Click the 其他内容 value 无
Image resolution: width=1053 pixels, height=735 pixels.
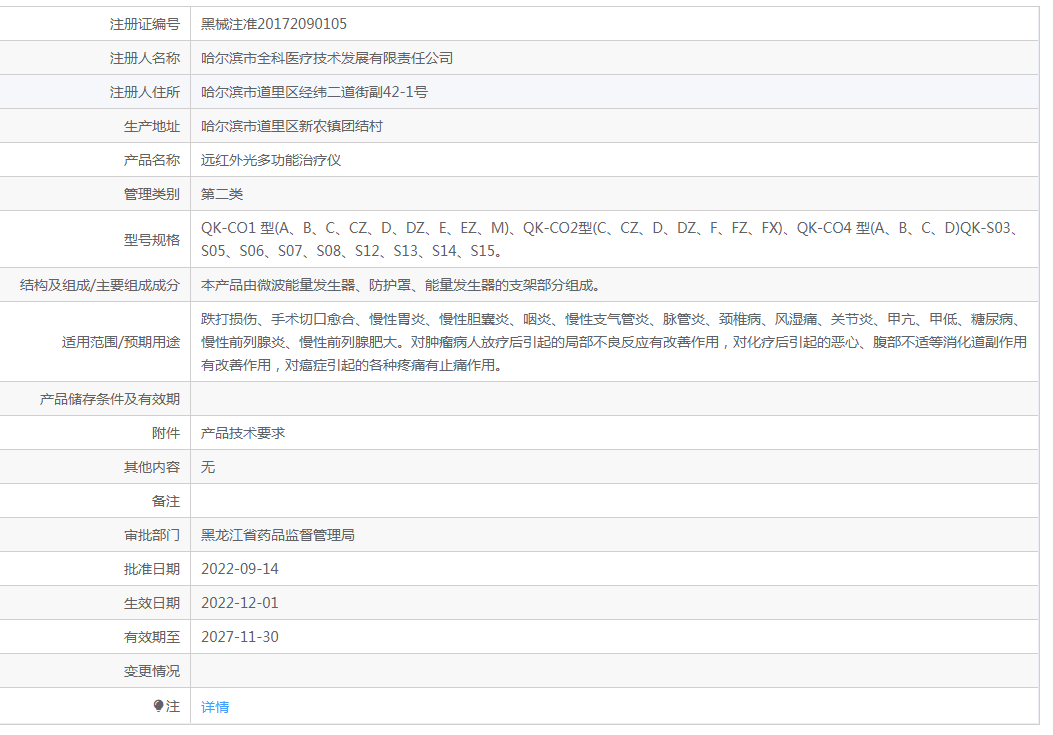(208, 467)
